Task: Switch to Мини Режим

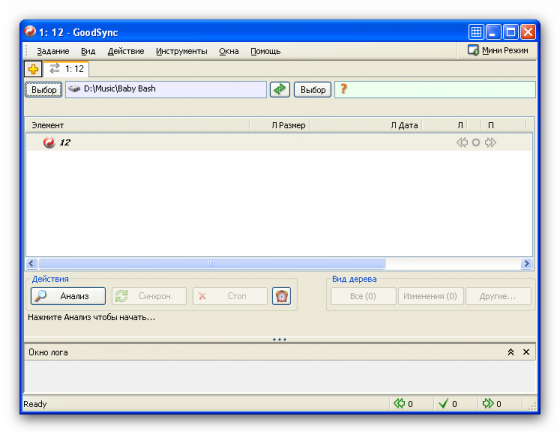Action: click(498, 50)
